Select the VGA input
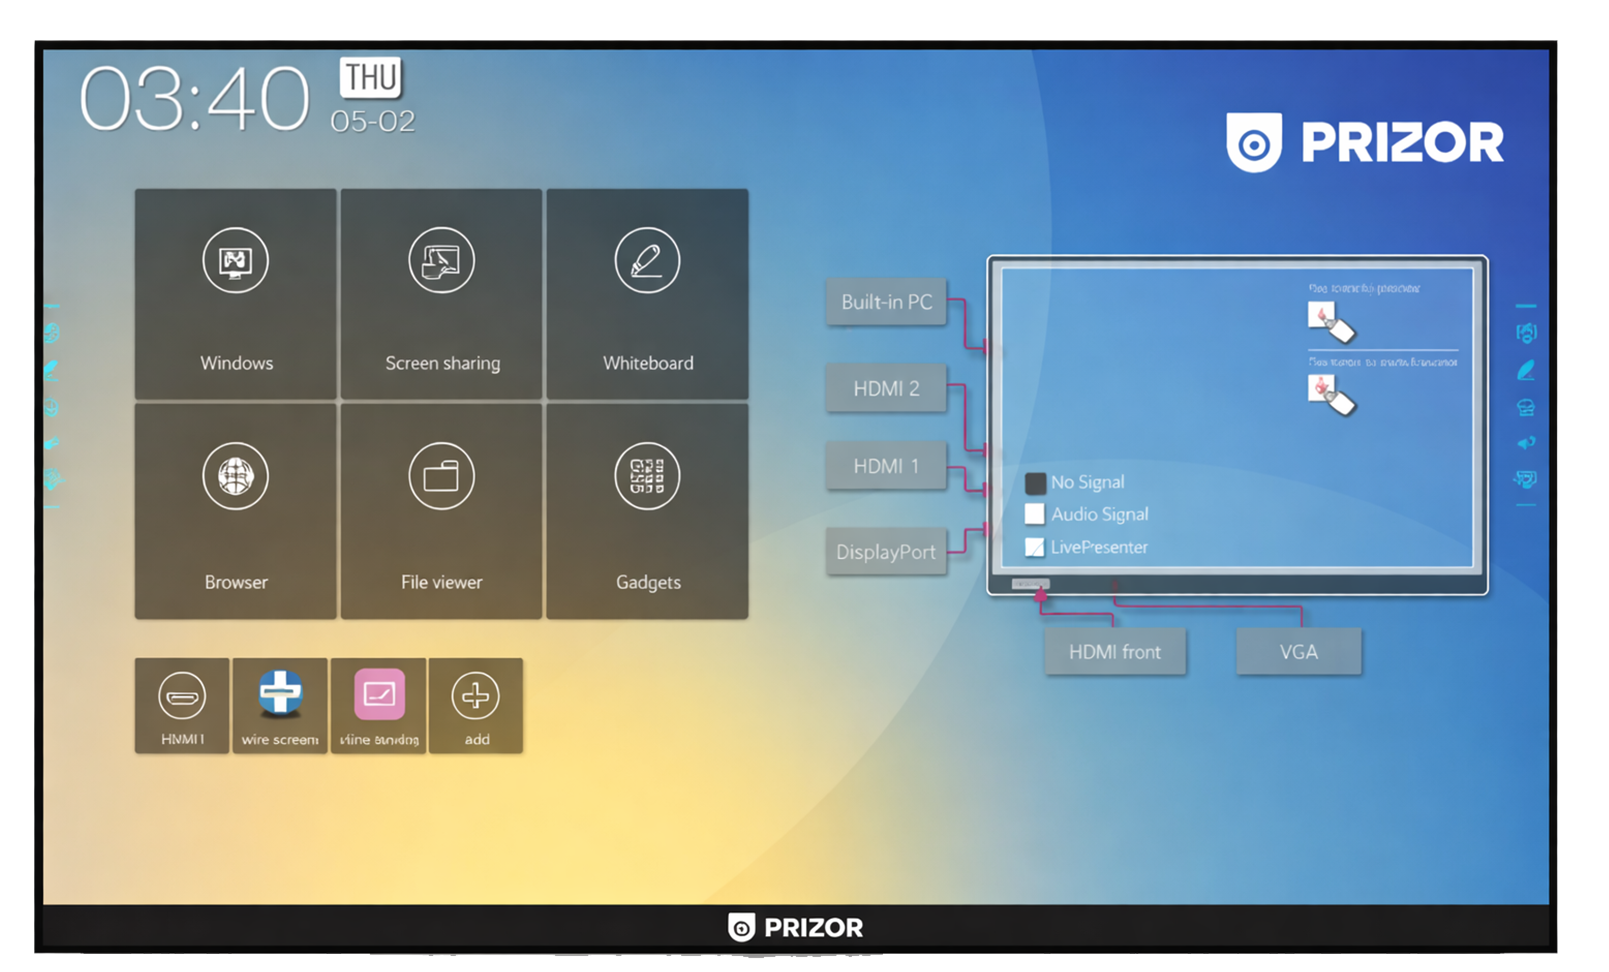The height and width of the screenshot is (972, 1609). [x=1298, y=652]
